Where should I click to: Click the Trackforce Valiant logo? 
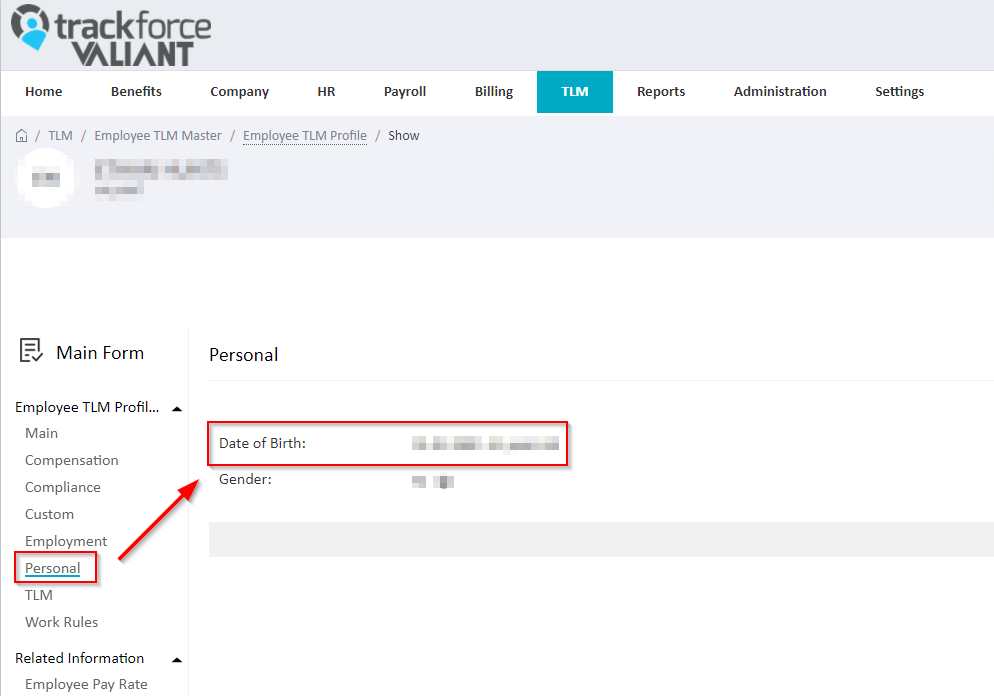(x=111, y=35)
